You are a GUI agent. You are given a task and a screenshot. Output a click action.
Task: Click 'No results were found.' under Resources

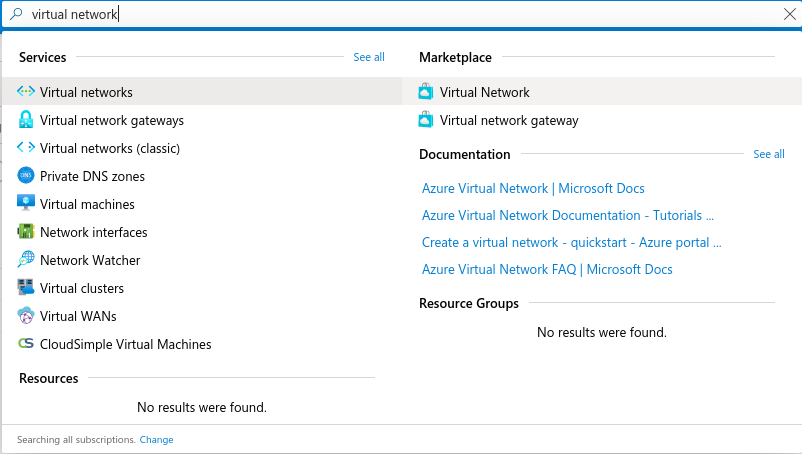(x=202, y=407)
